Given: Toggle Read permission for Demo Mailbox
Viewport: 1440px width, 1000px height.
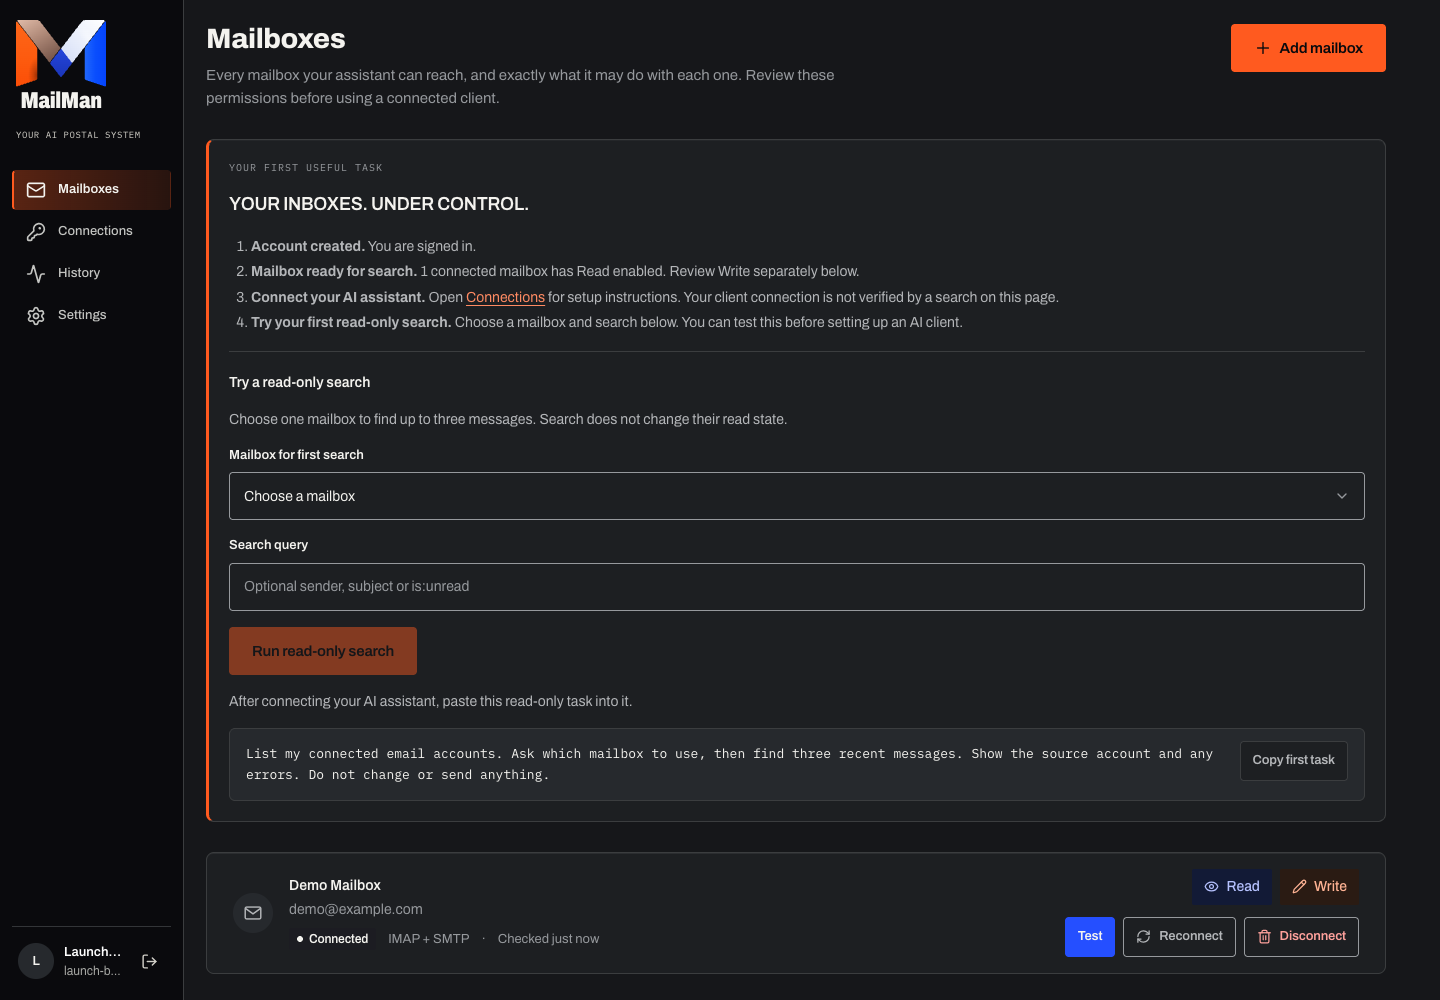Looking at the screenshot, I should (x=1232, y=887).
